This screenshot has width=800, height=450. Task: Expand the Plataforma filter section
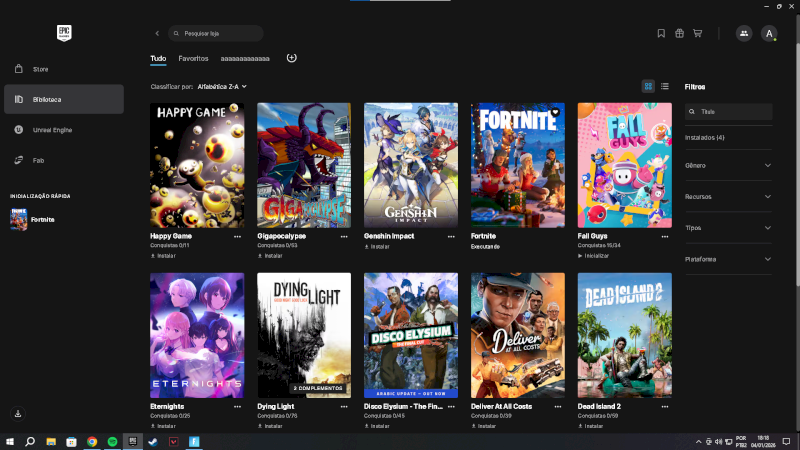tap(728, 259)
